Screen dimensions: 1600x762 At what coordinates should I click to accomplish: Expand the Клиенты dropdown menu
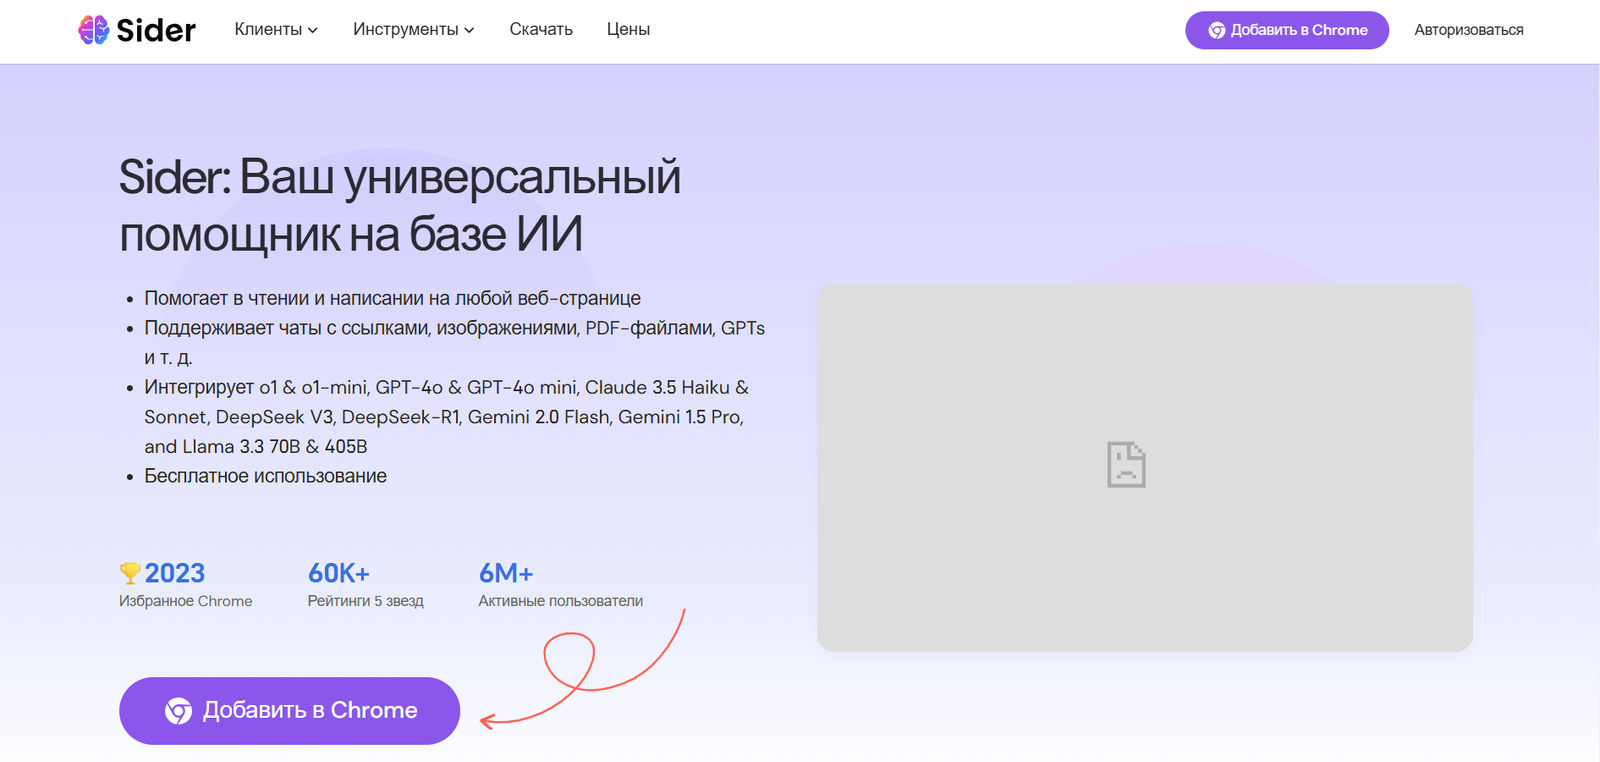pos(276,30)
